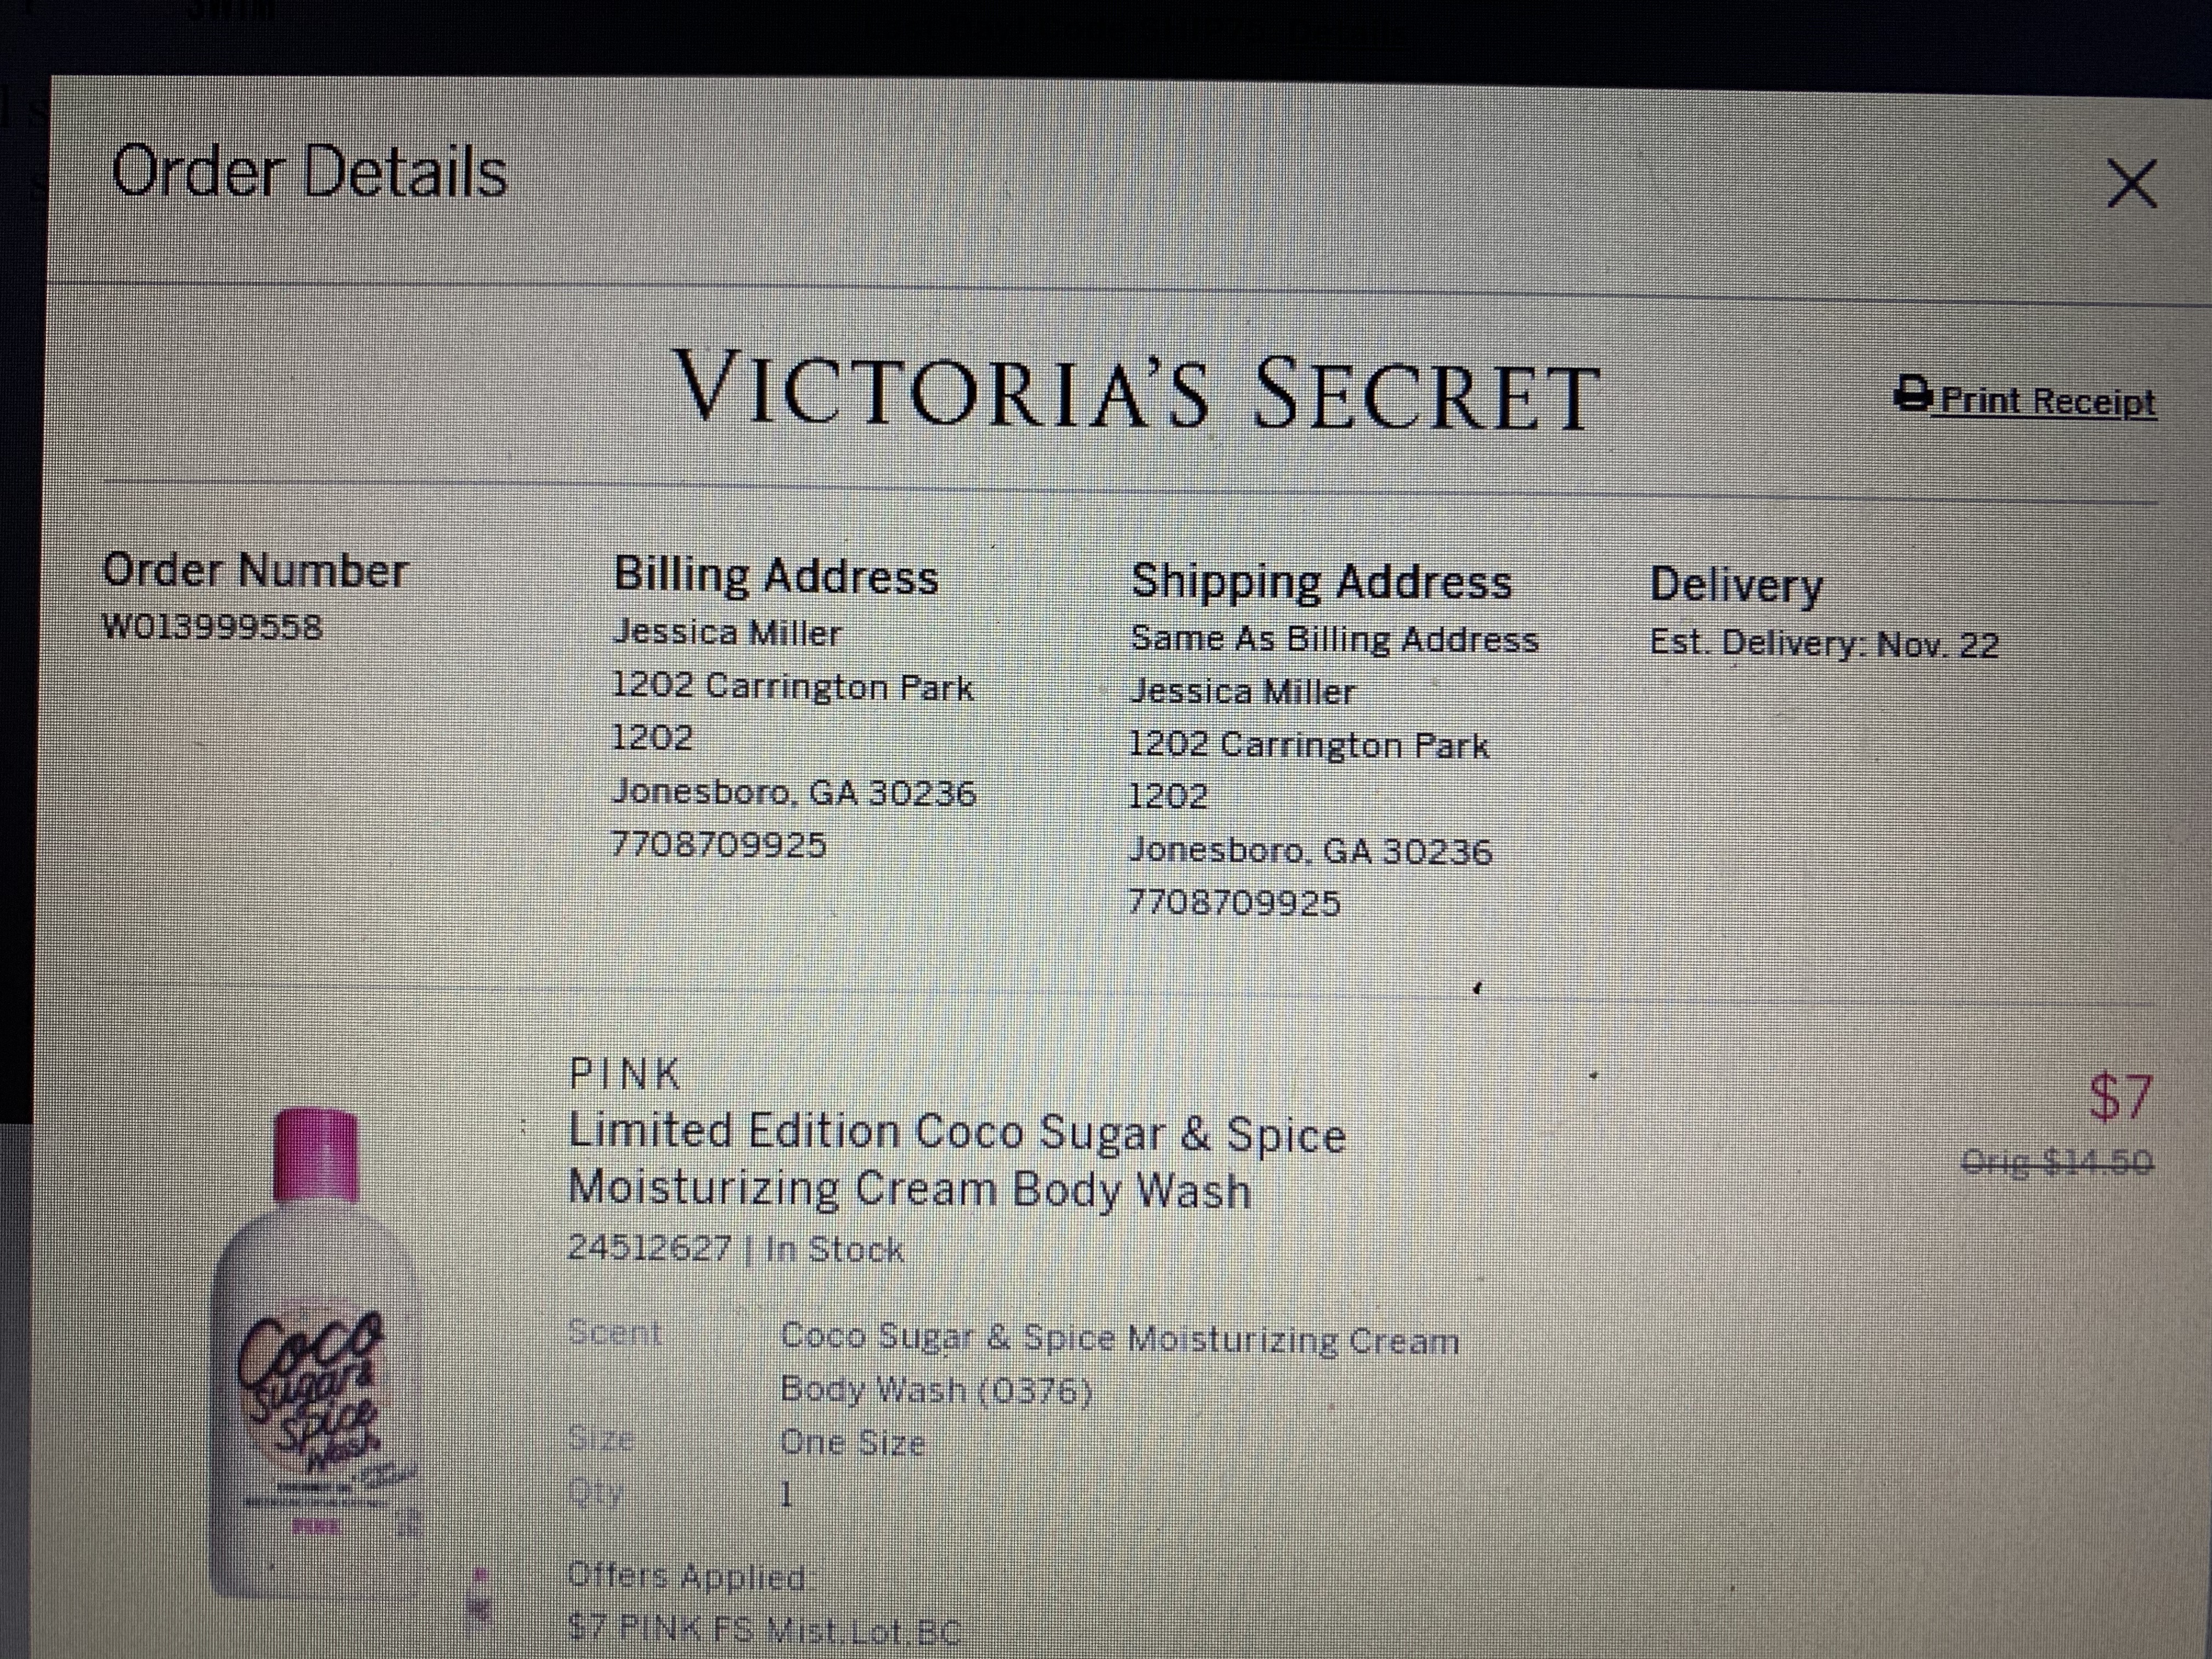Screen dimensions: 2212x1659
Task: Select the order number W013999558
Action: coord(213,627)
